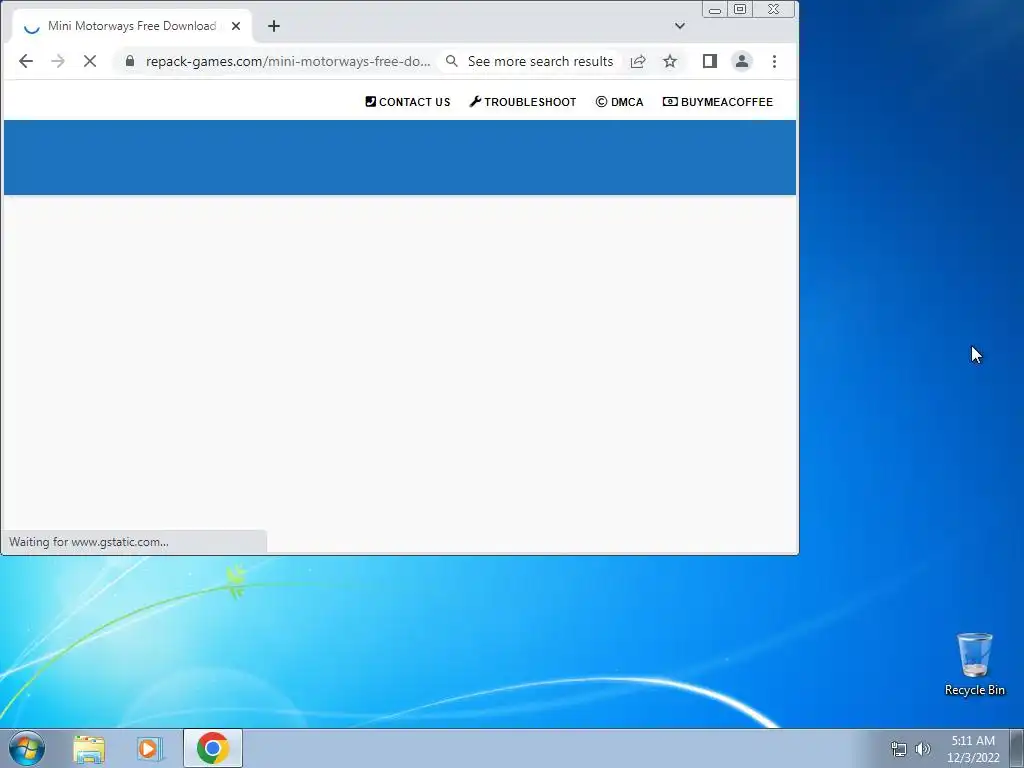Open the DMCA link

tap(619, 102)
